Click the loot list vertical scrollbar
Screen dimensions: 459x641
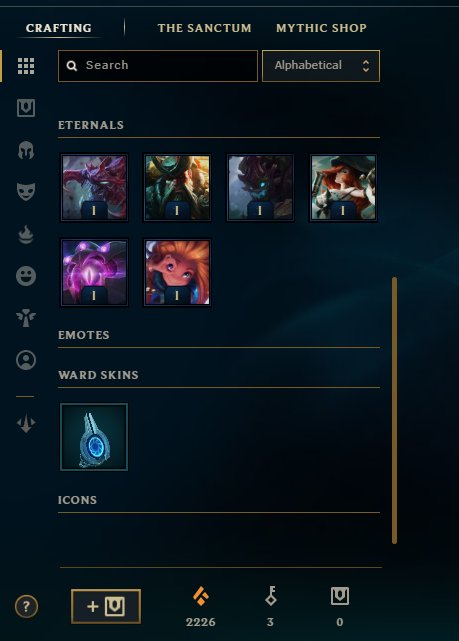pos(394,410)
